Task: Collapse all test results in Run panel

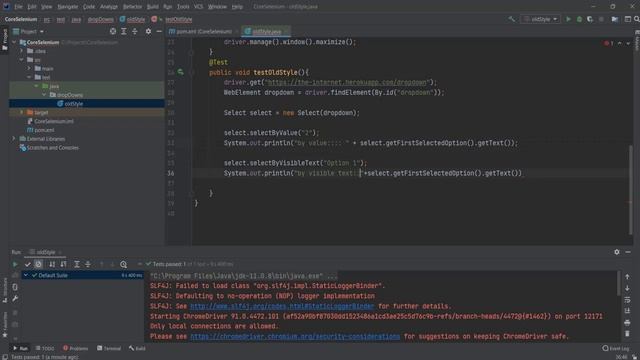Action: [x=88, y=264]
